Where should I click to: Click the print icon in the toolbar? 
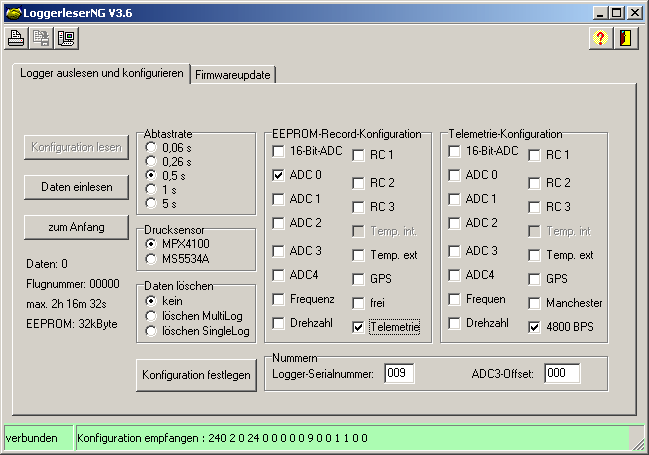point(17,39)
